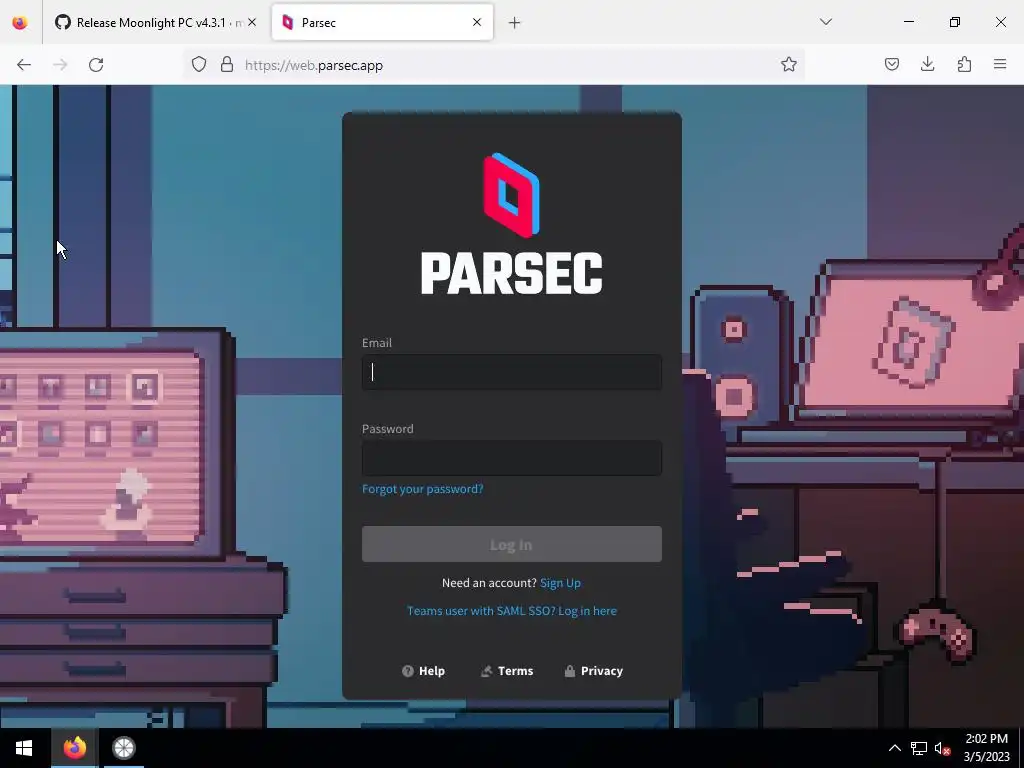The image size is (1024, 768).
Task: Click the tracking protection shield icon
Action: [x=199, y=65]
